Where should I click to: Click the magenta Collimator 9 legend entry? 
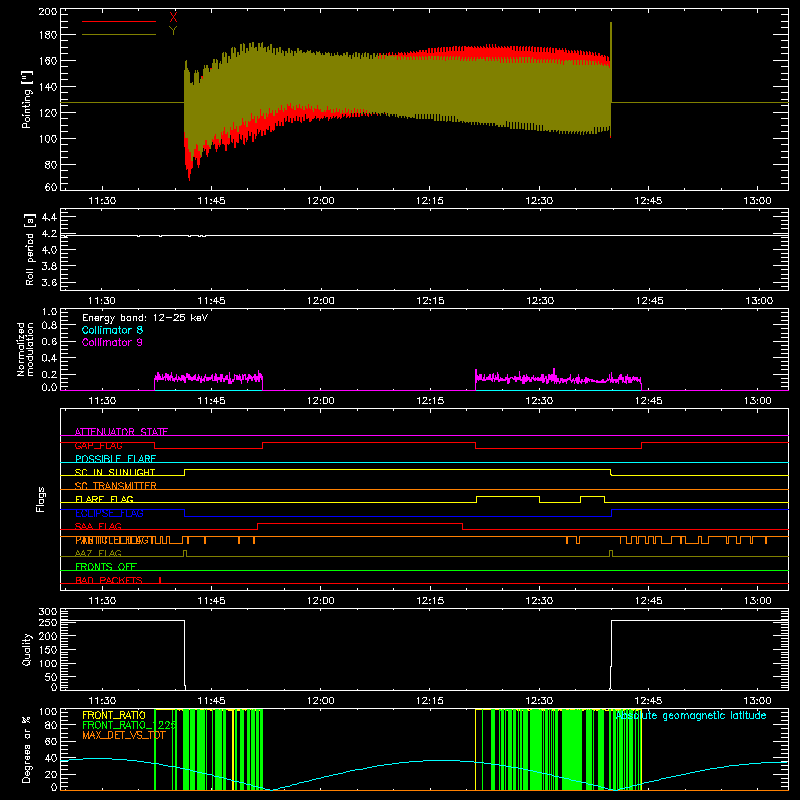112,342
